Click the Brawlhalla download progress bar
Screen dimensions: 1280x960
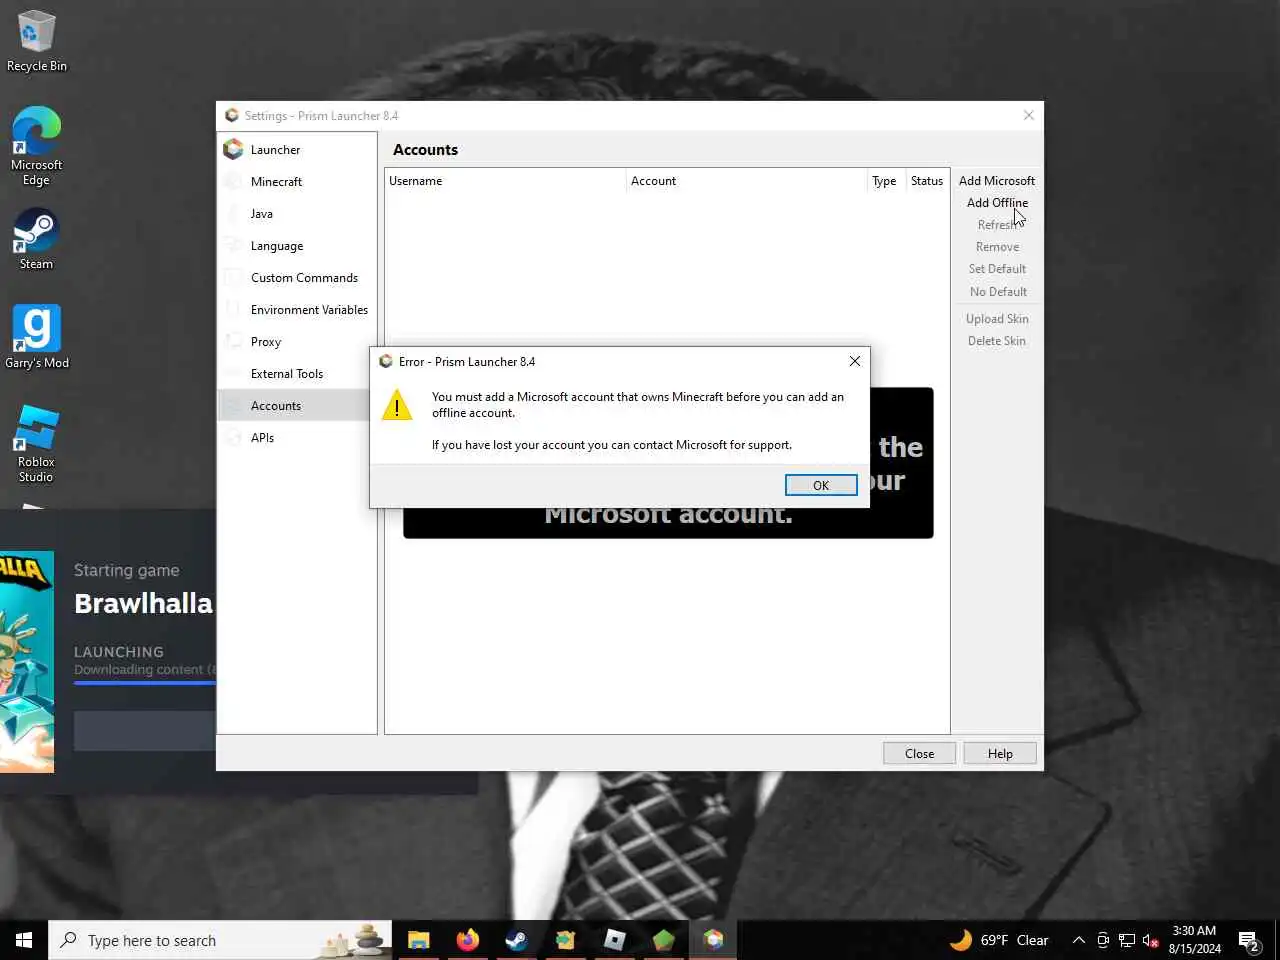[145, 683]
